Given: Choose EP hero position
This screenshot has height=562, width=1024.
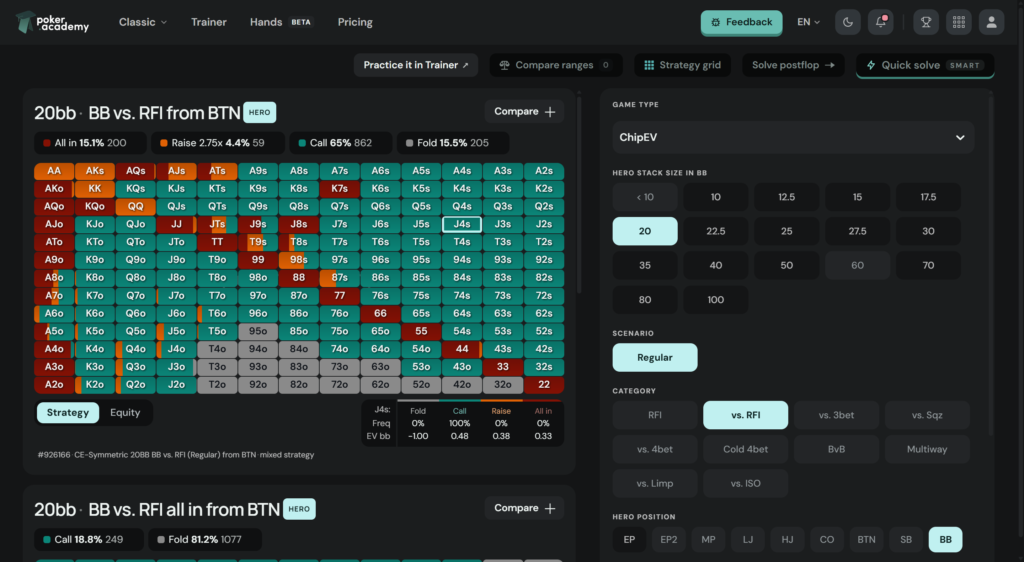Looking at the screenshot, I should pos(629,540).
